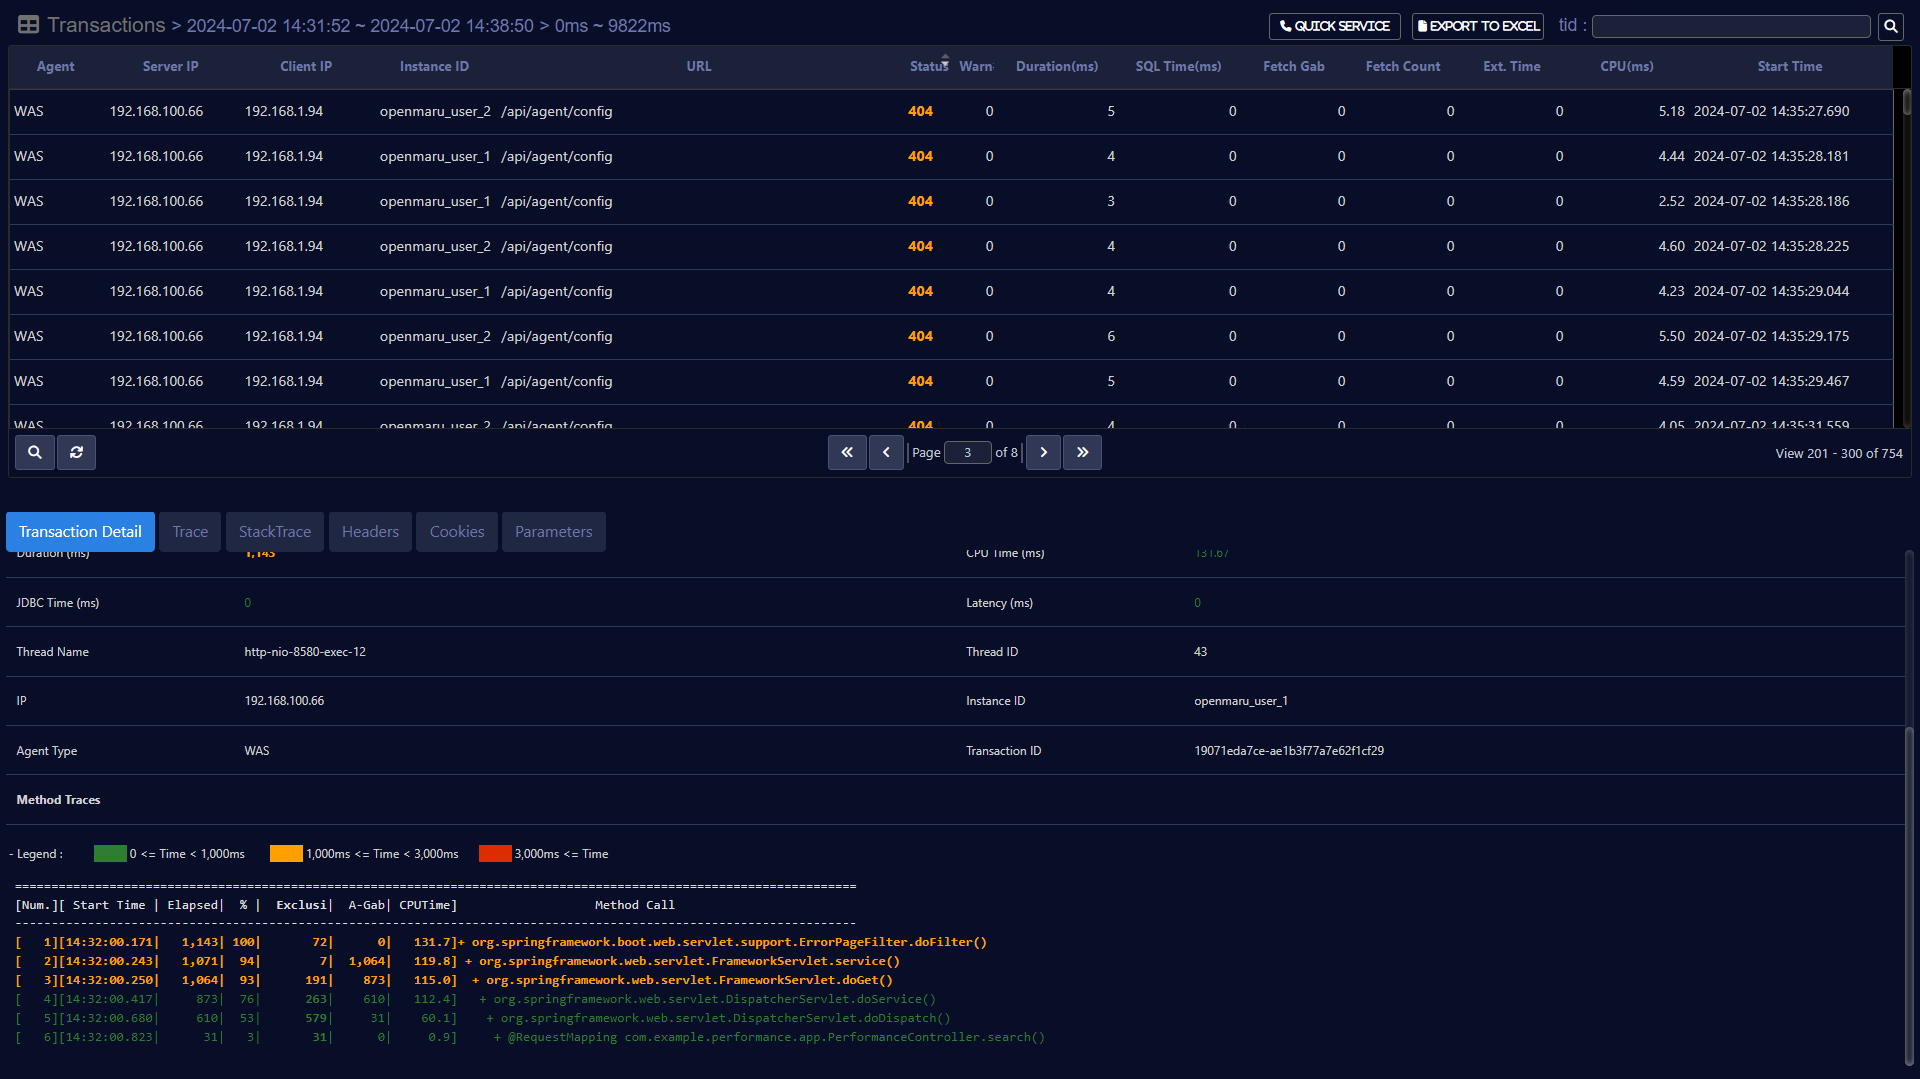
Task: Open the Headers tab
Action: click(370, 532)
